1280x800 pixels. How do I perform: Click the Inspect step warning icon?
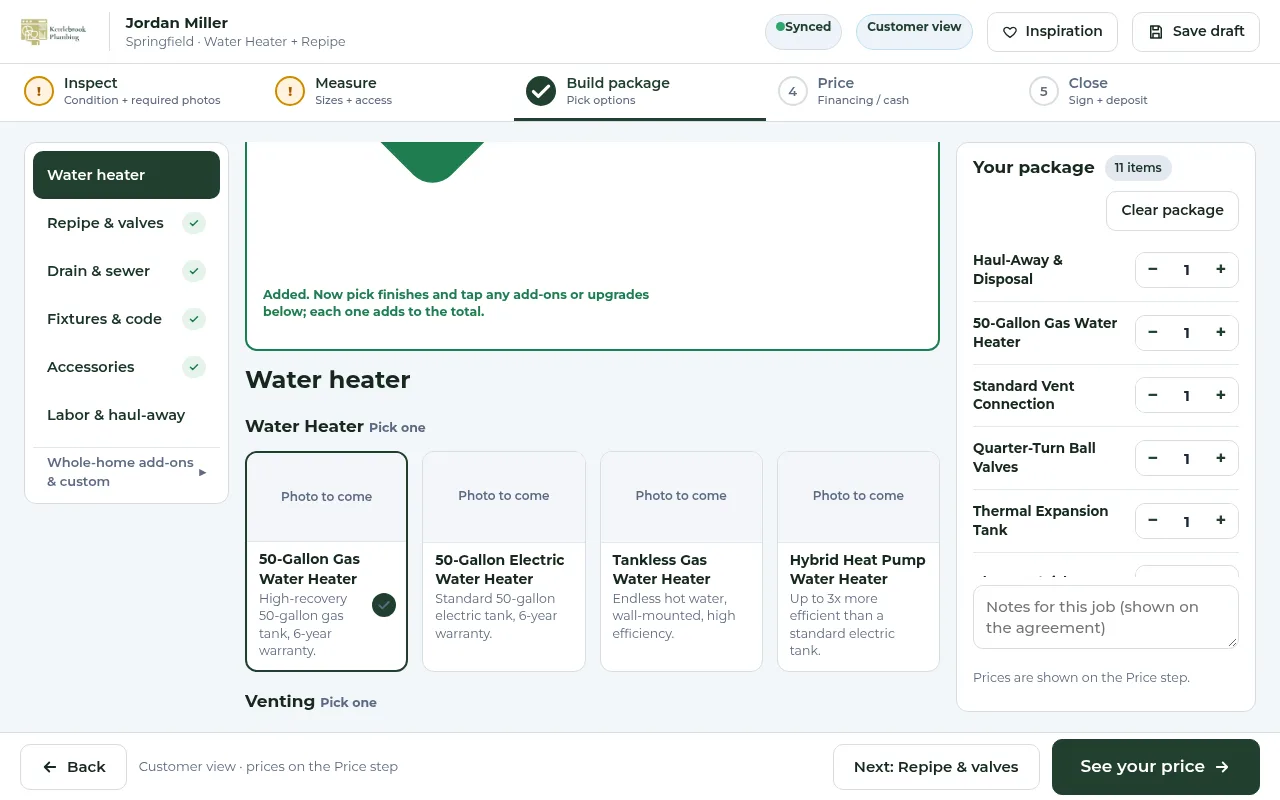tap(39, 91)
